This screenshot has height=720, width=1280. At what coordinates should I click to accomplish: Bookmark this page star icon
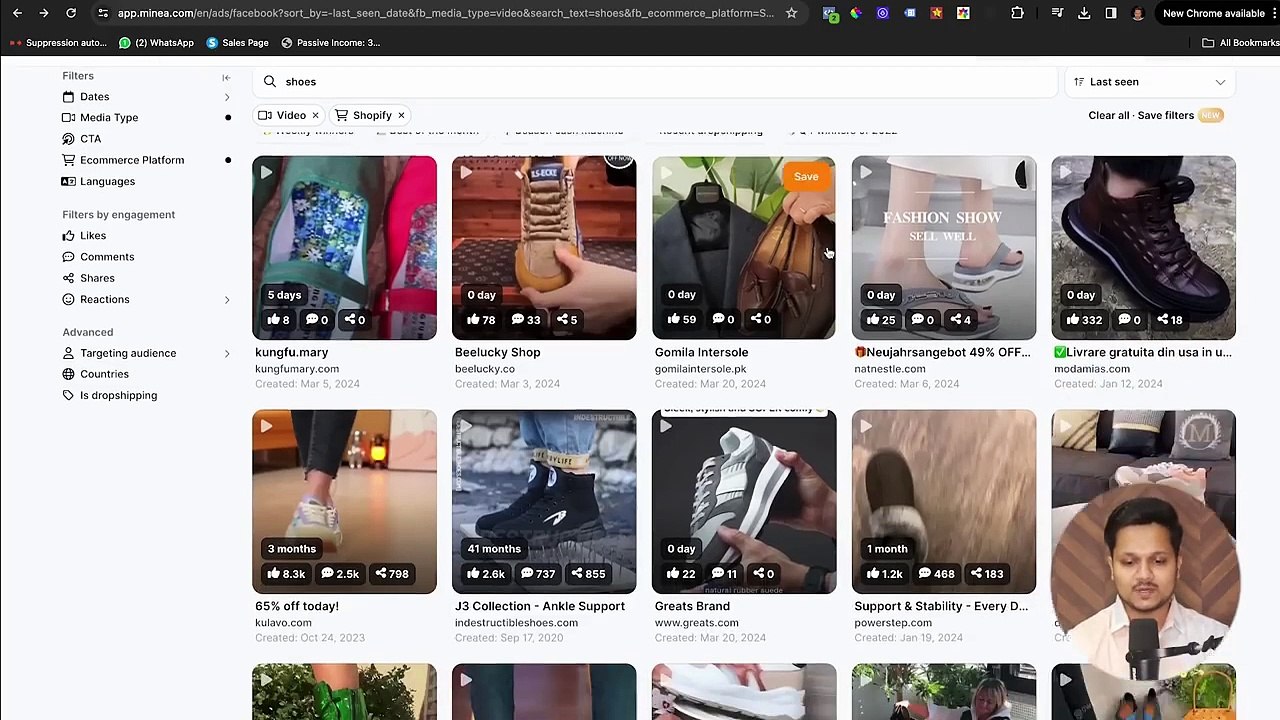coord(791,13)
